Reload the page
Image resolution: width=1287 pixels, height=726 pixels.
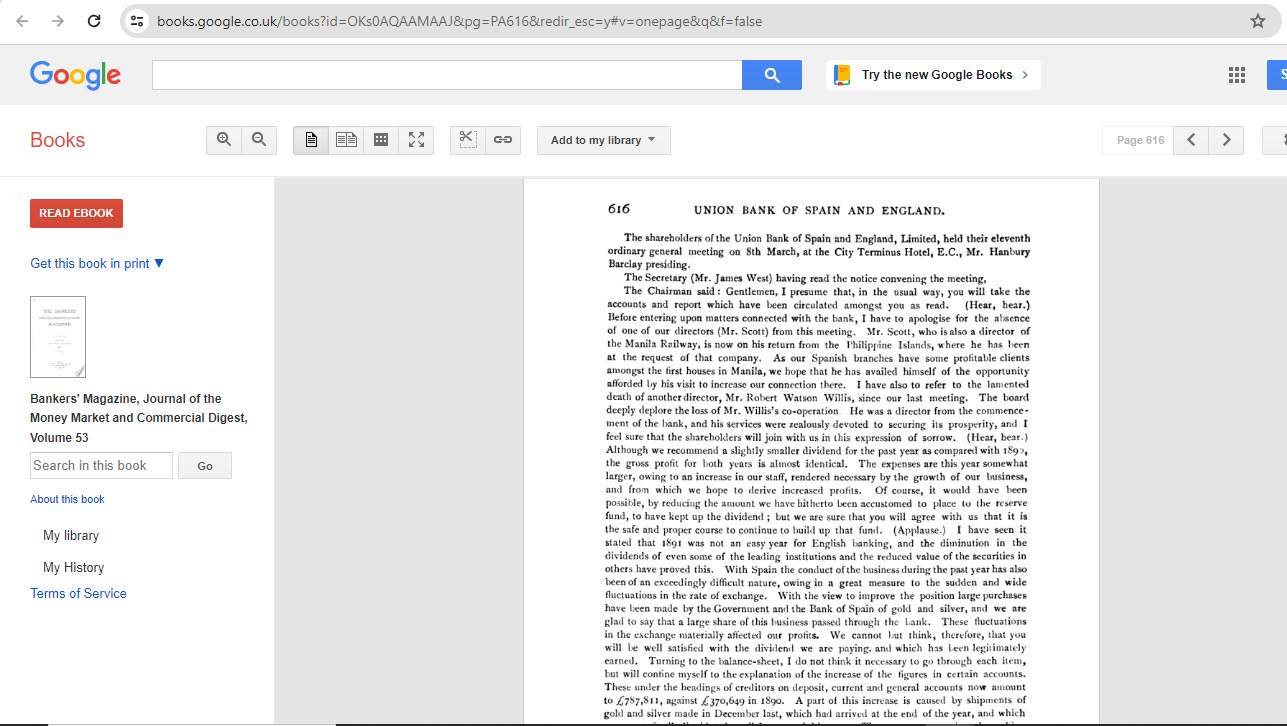94,21
